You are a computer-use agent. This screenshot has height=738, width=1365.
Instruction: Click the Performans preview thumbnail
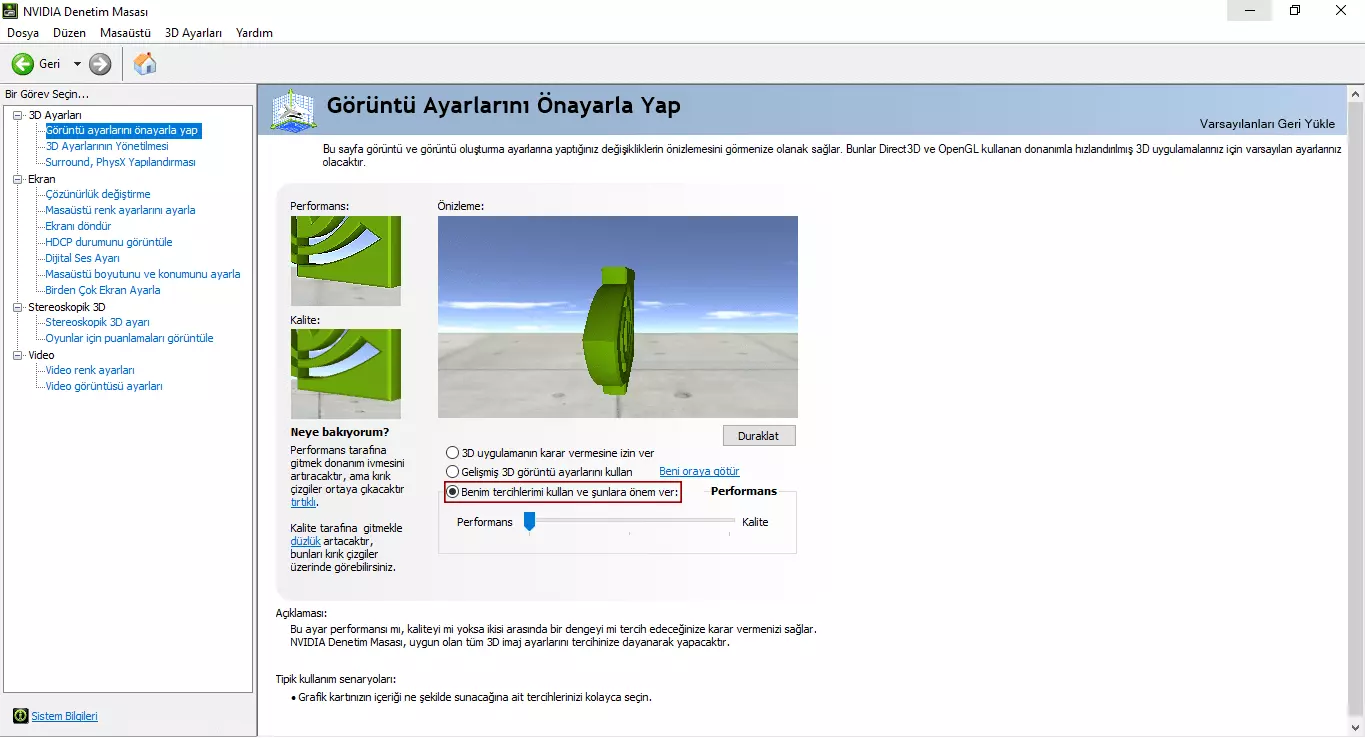346,261
